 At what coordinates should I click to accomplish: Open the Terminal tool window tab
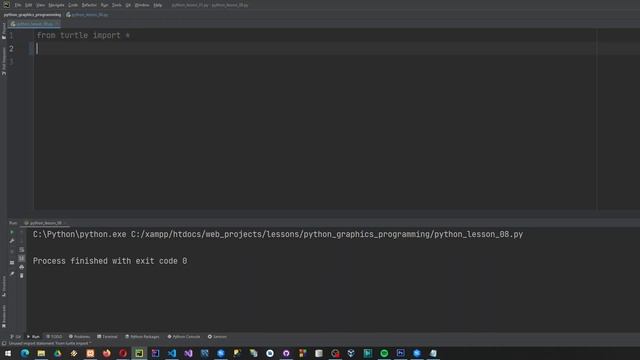(107, 337)
